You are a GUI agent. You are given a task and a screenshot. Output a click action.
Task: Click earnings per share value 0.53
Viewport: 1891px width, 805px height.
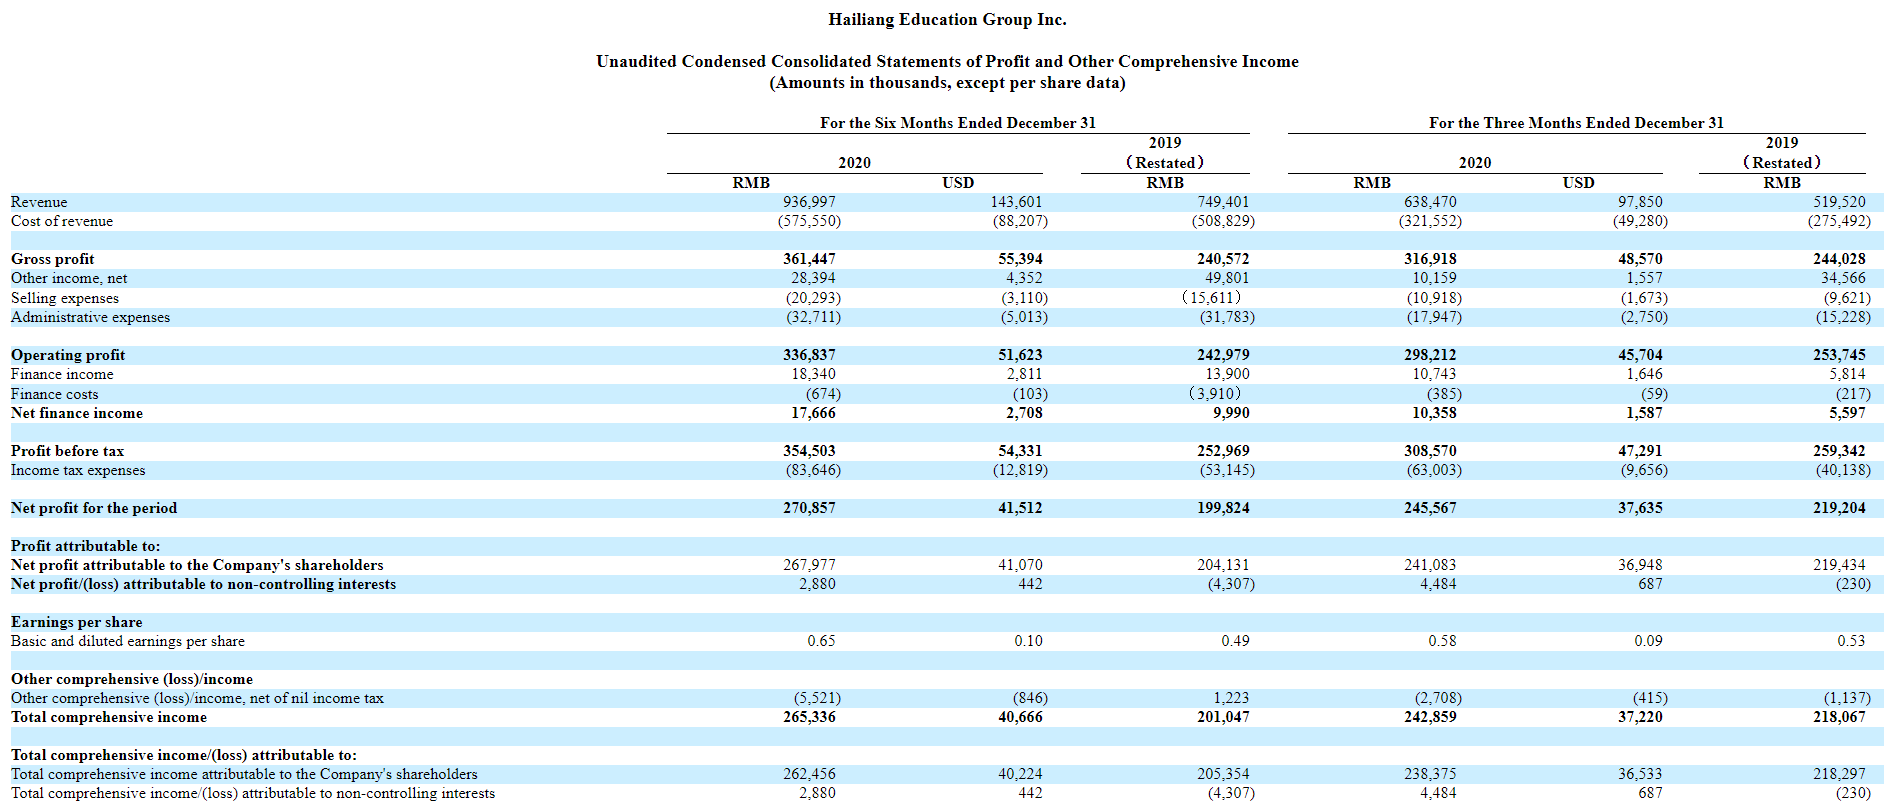[1851, 641]
